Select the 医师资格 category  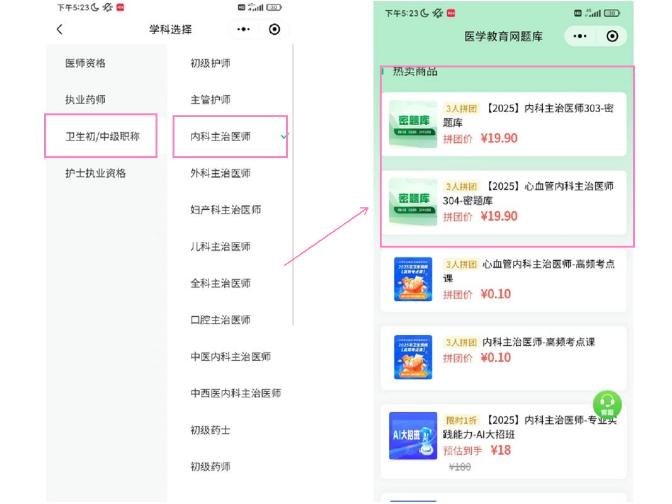point(85,63)
